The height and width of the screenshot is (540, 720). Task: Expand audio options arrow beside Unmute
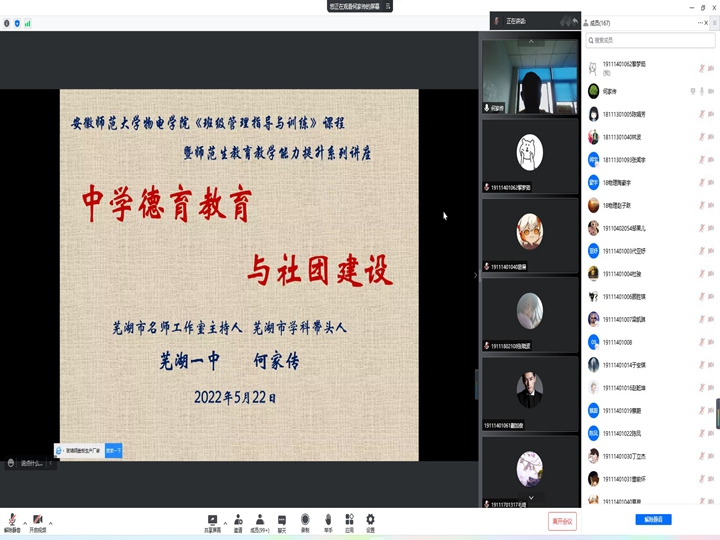[25, 522]
